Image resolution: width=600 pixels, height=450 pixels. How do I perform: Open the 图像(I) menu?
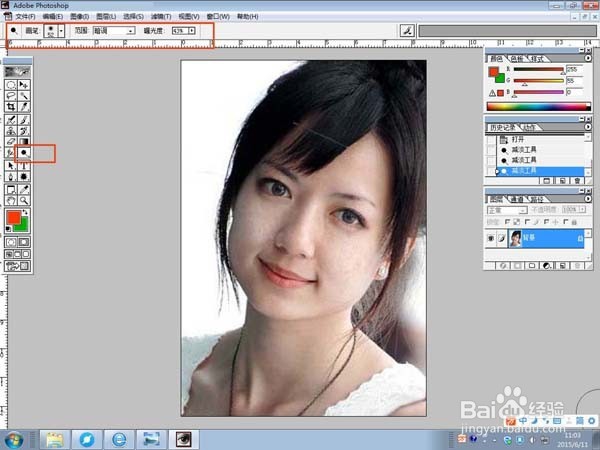[79, 16]
